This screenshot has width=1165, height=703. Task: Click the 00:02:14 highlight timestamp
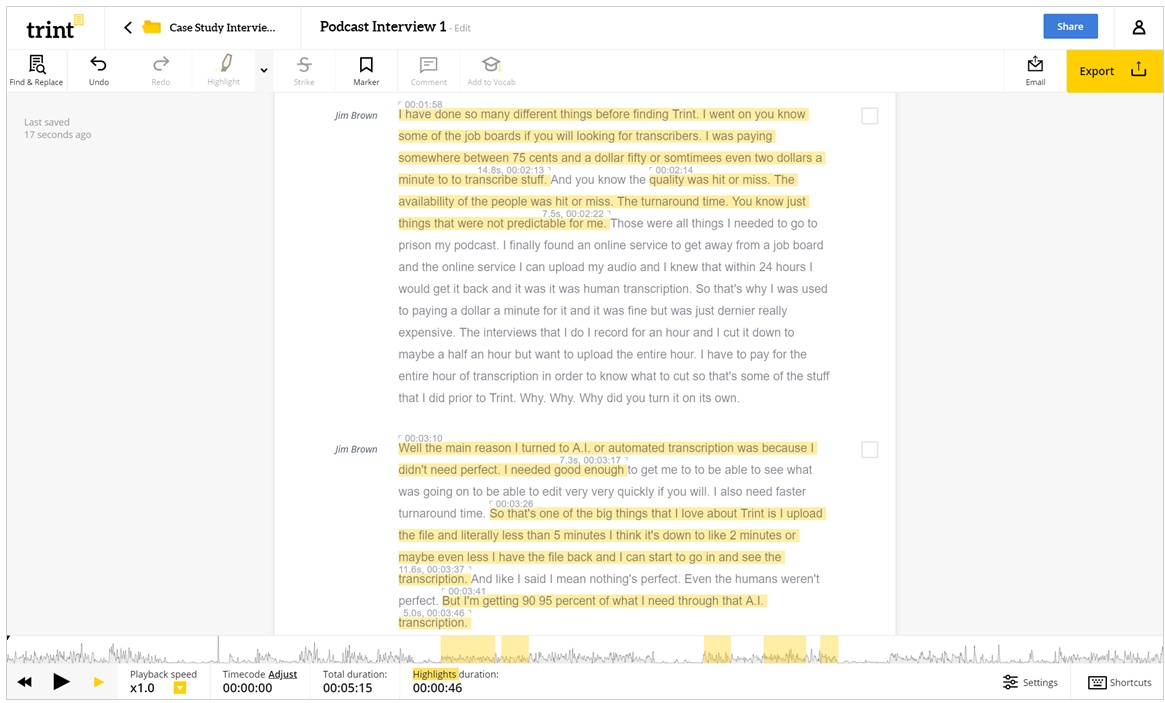click(674, 170)
